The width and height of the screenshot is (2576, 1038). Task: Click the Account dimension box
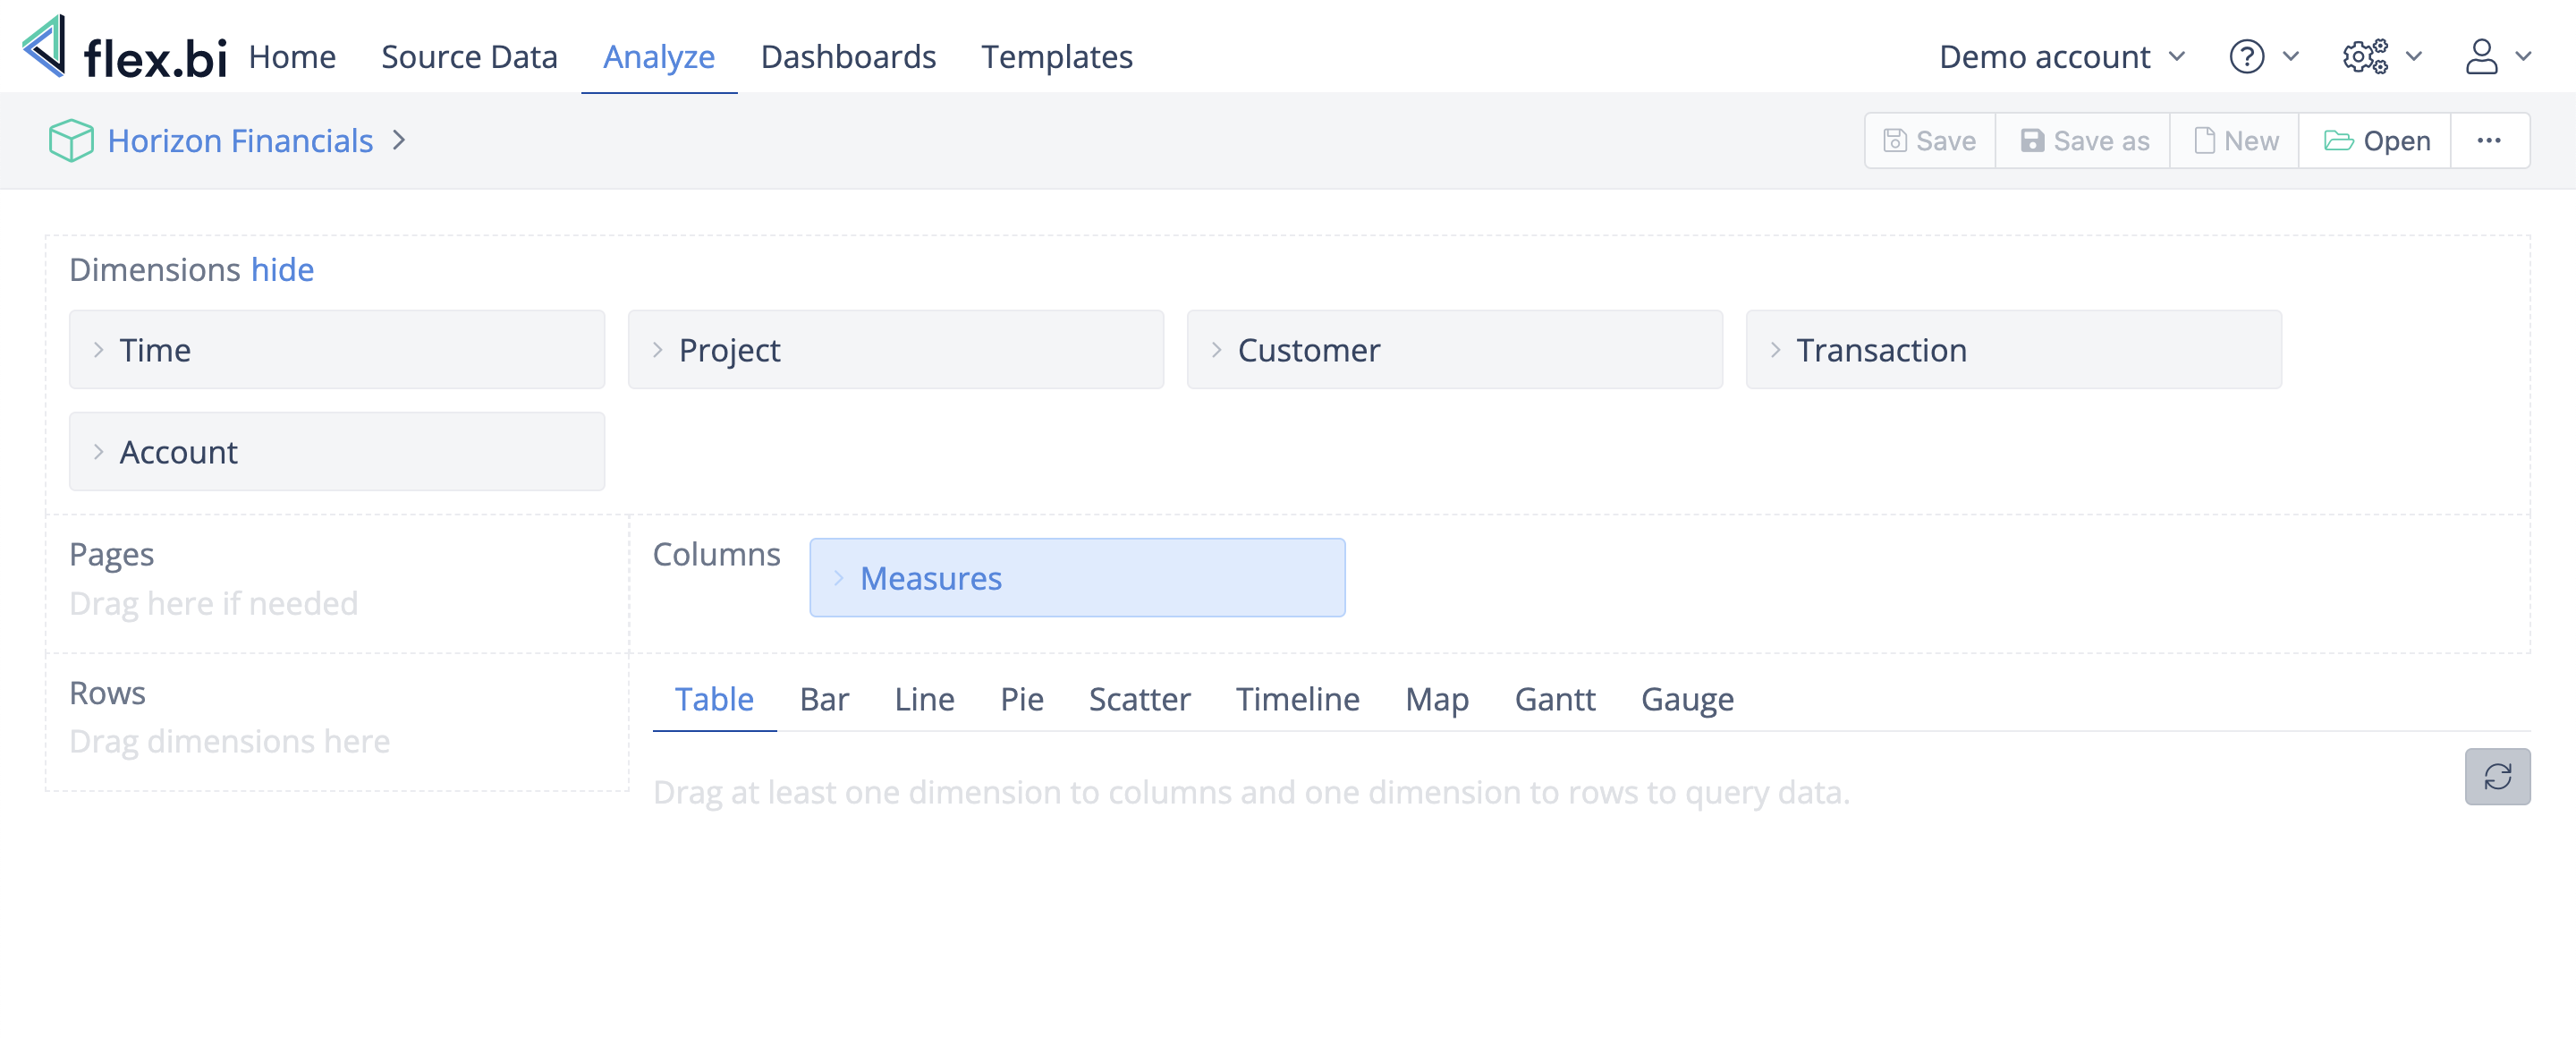tap(336, 452)
